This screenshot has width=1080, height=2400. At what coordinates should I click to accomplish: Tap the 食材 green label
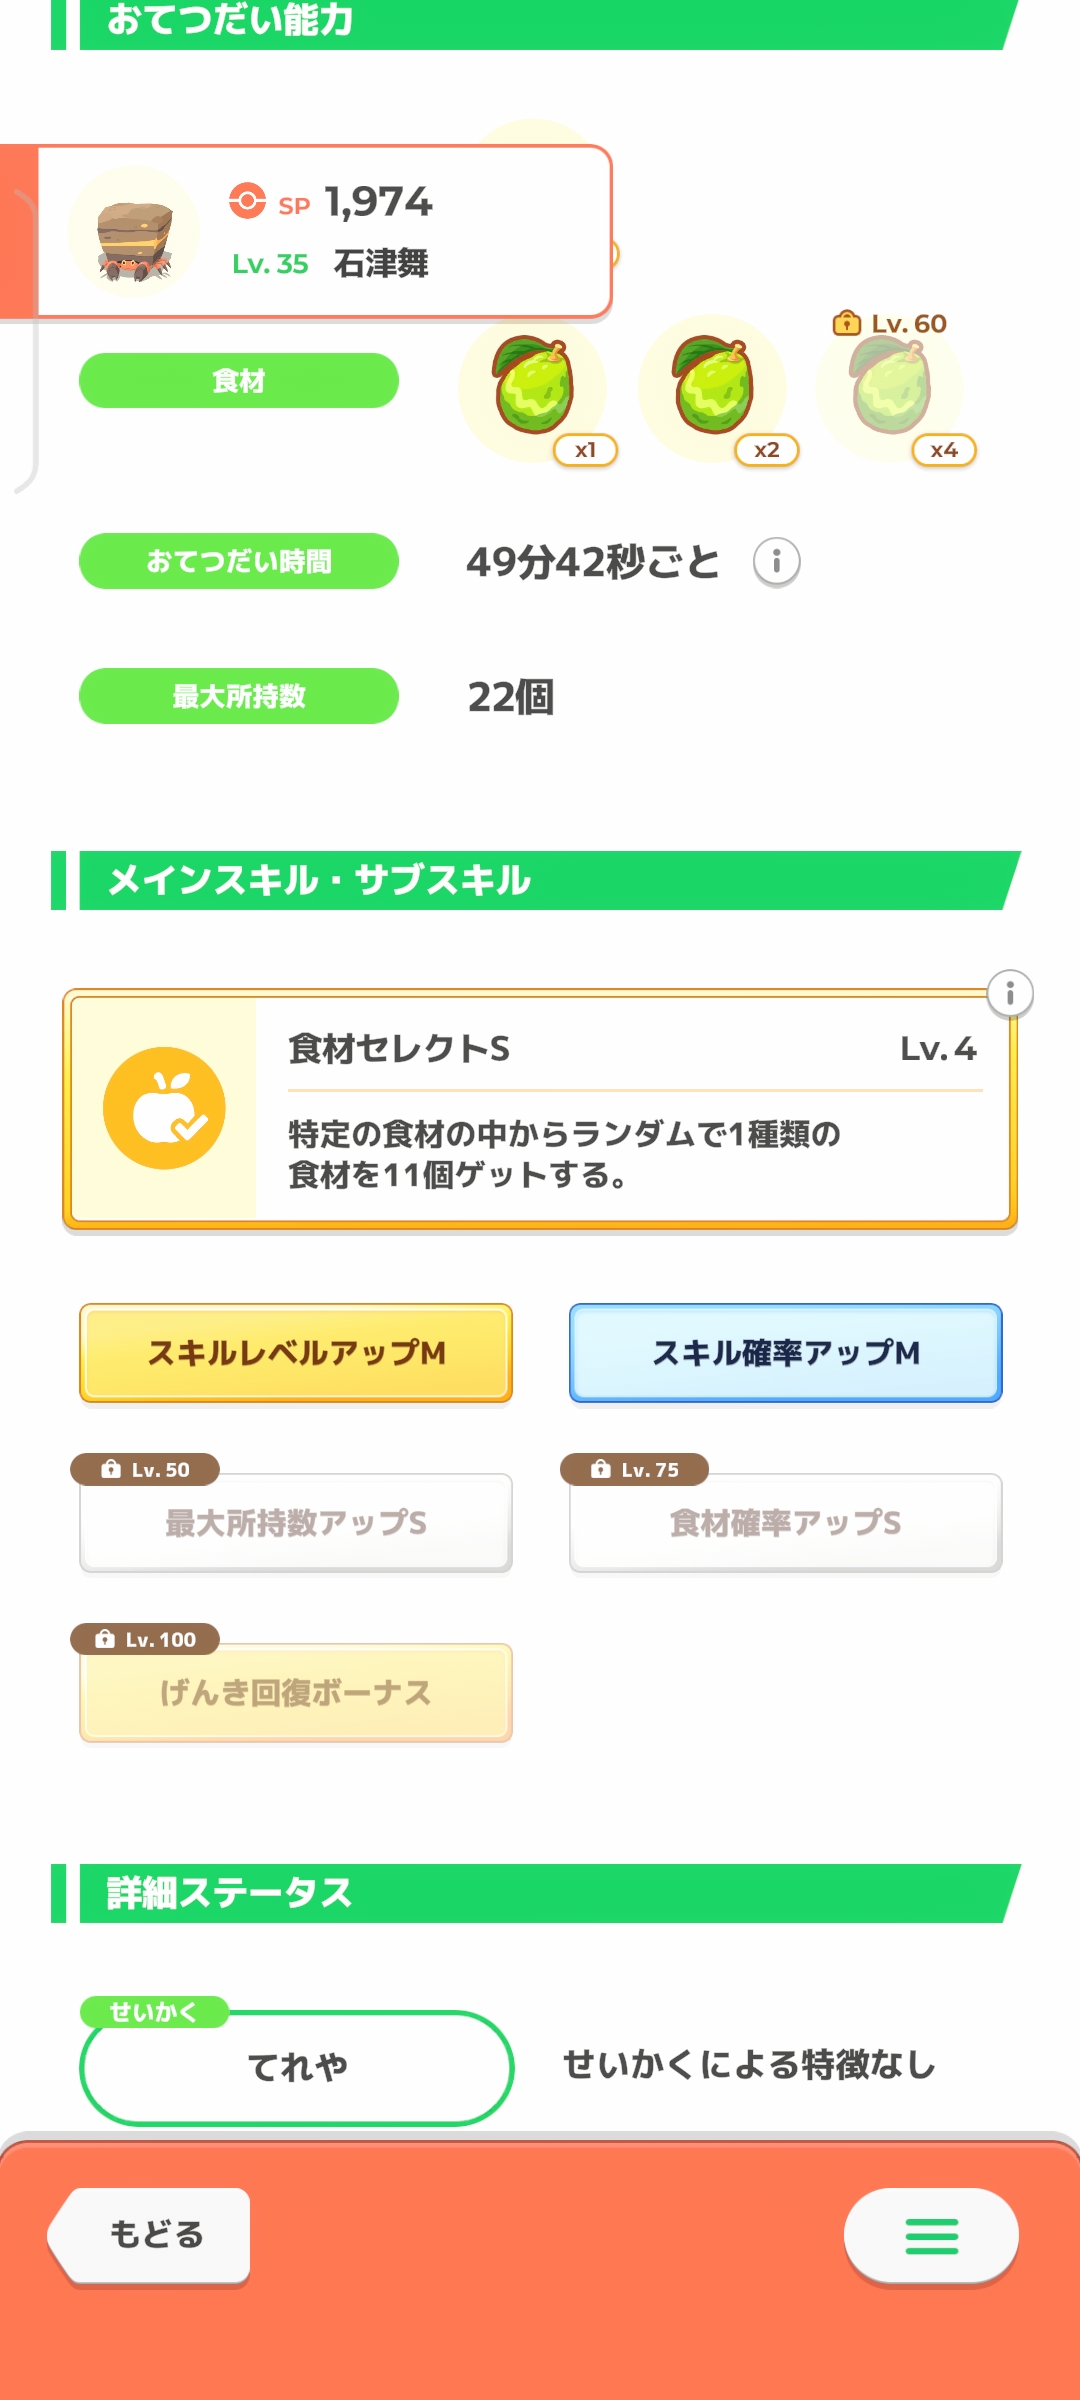tap(239, 381)
